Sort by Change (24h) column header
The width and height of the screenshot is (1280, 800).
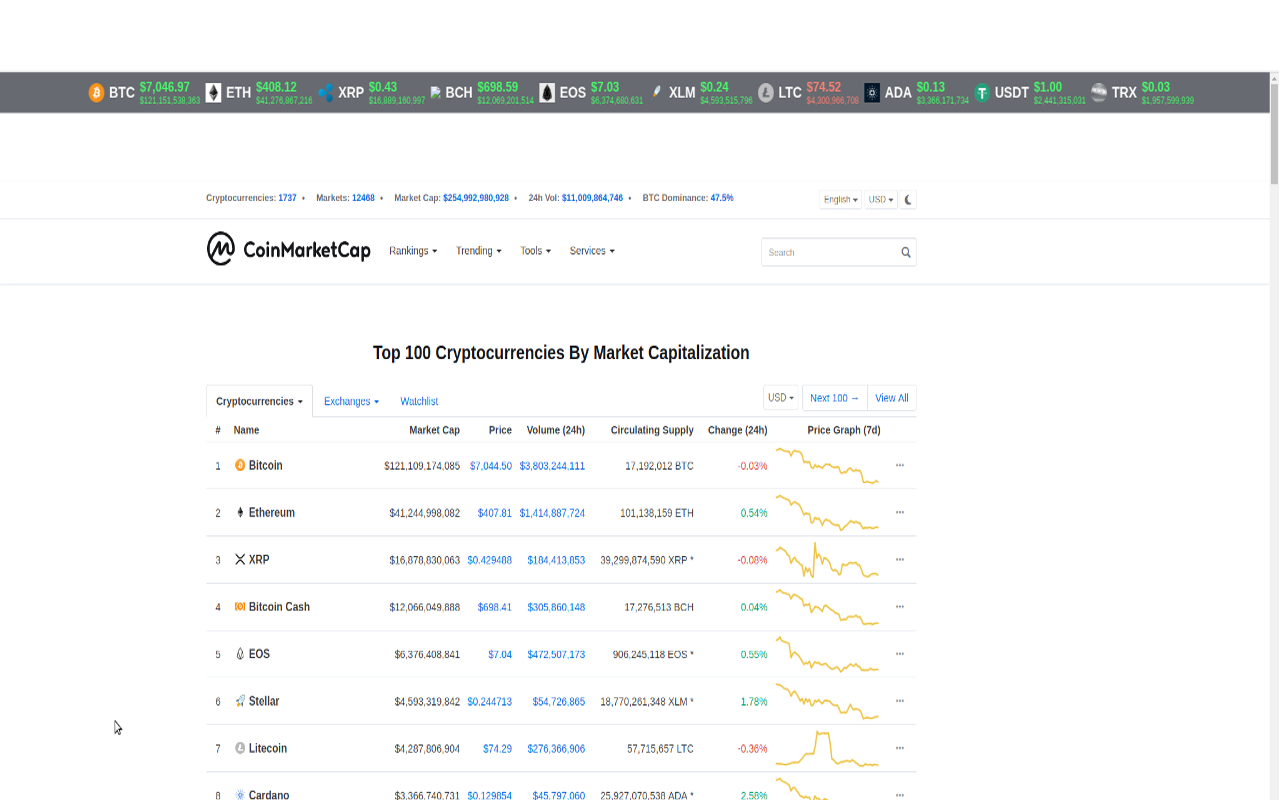738,430
